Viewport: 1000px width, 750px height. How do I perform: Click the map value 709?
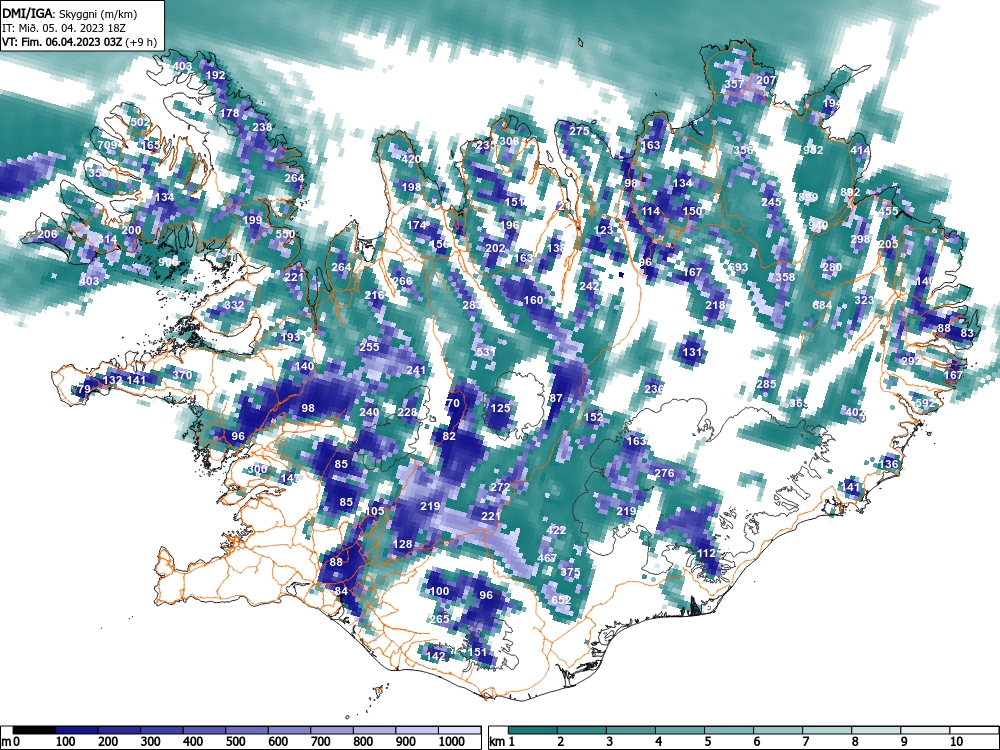click(x=107, y=145)
